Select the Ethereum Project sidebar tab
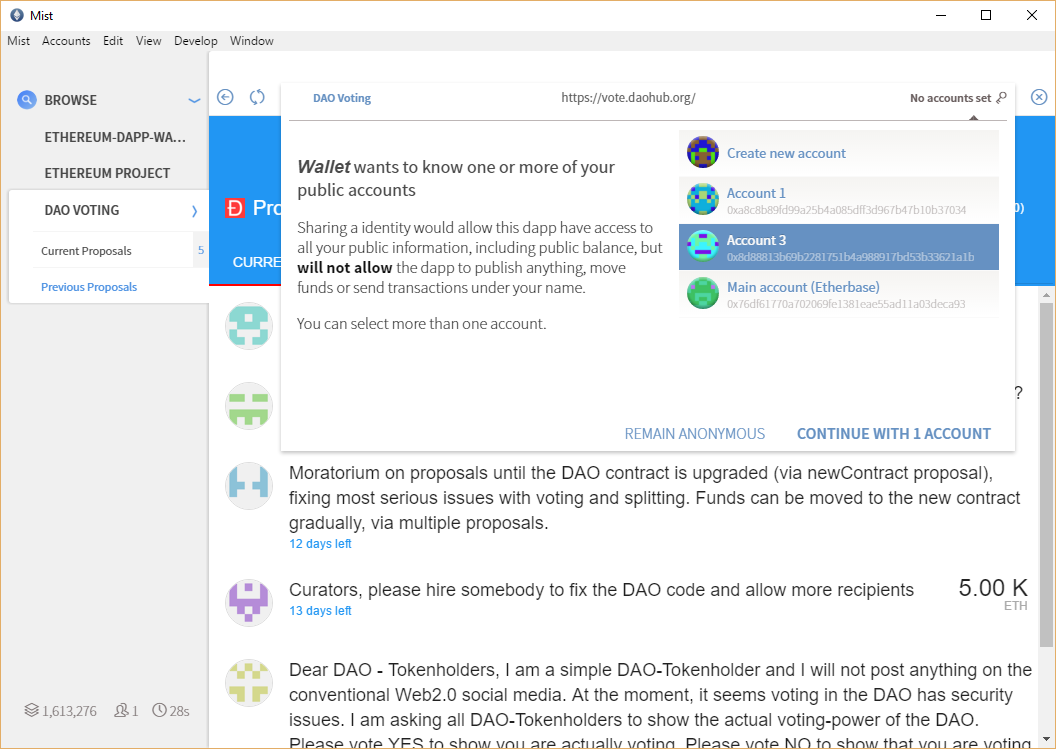This screenshot has height=749, width=1056. pyautogui.click(x=108, y=173)
